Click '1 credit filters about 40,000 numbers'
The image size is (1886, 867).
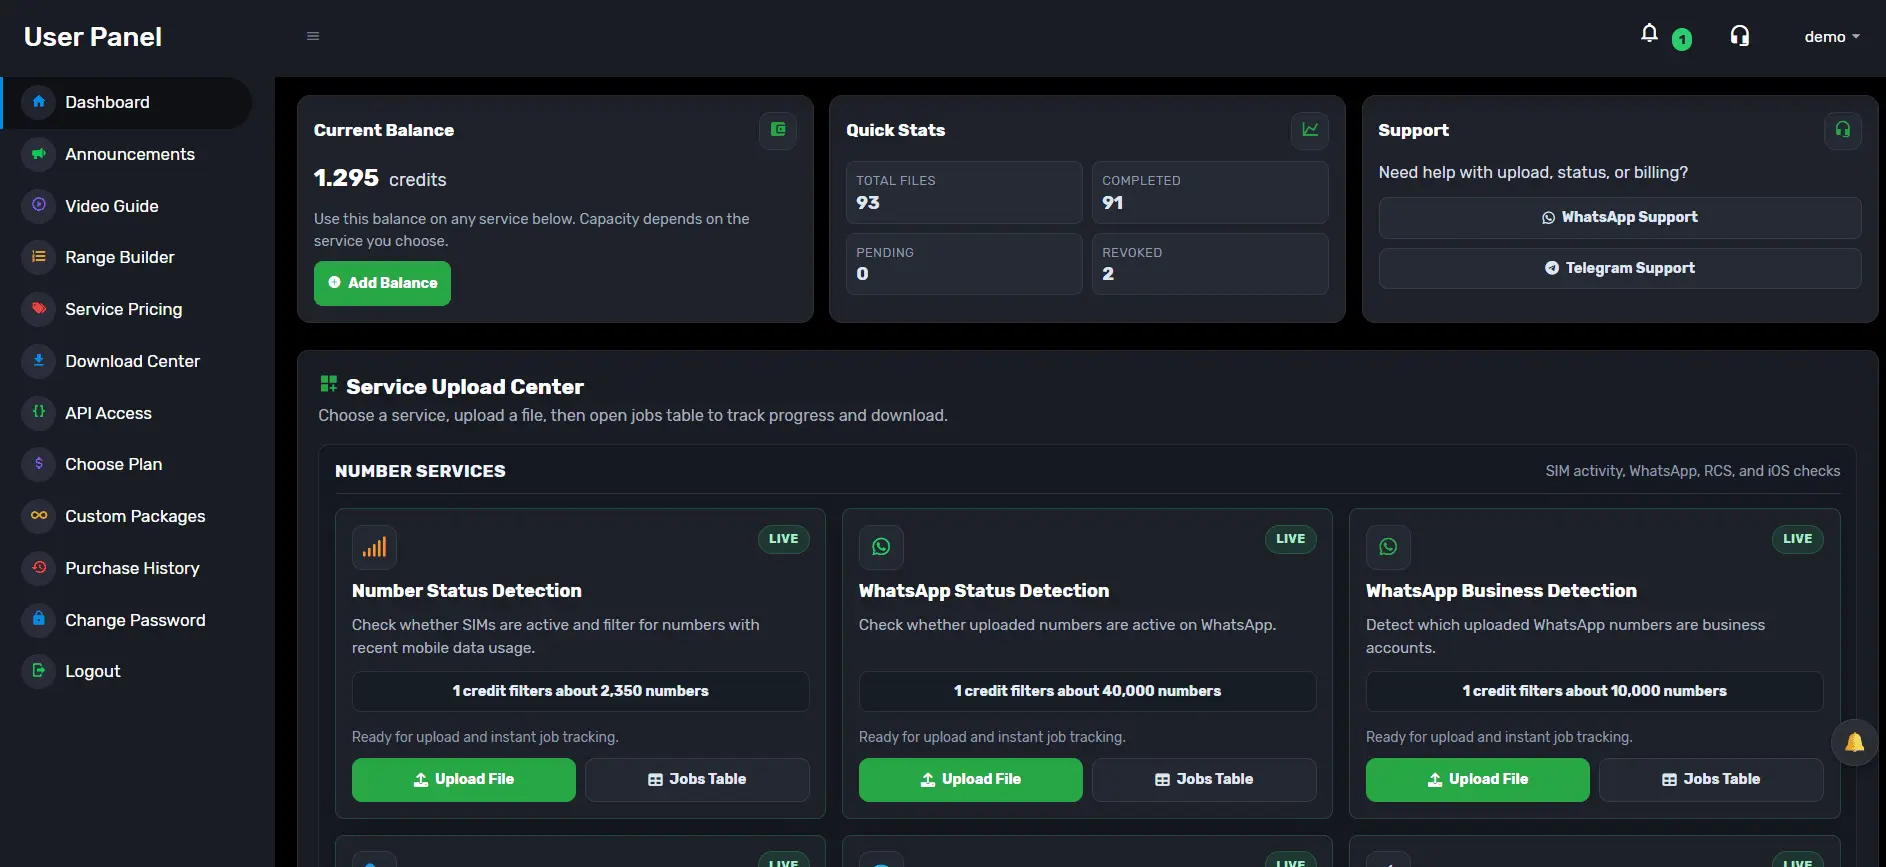pos(1088,691)
